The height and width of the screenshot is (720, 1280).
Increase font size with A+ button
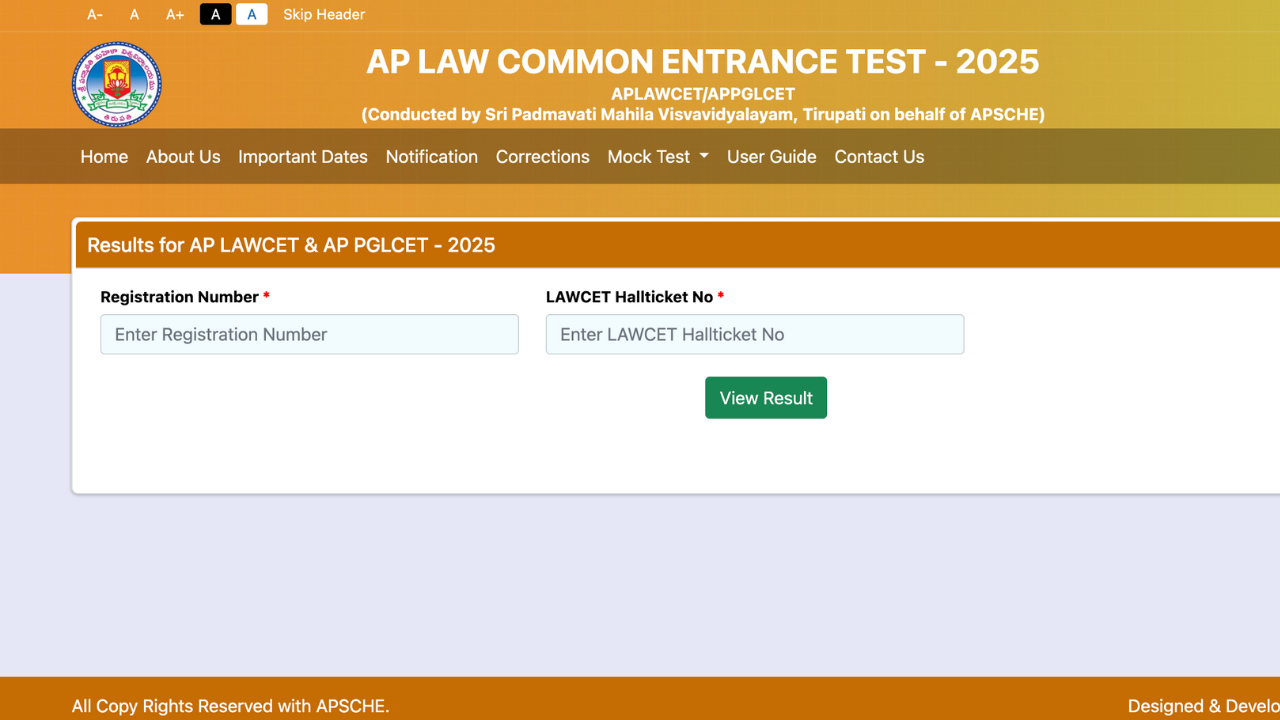click(x=175, y=15)
